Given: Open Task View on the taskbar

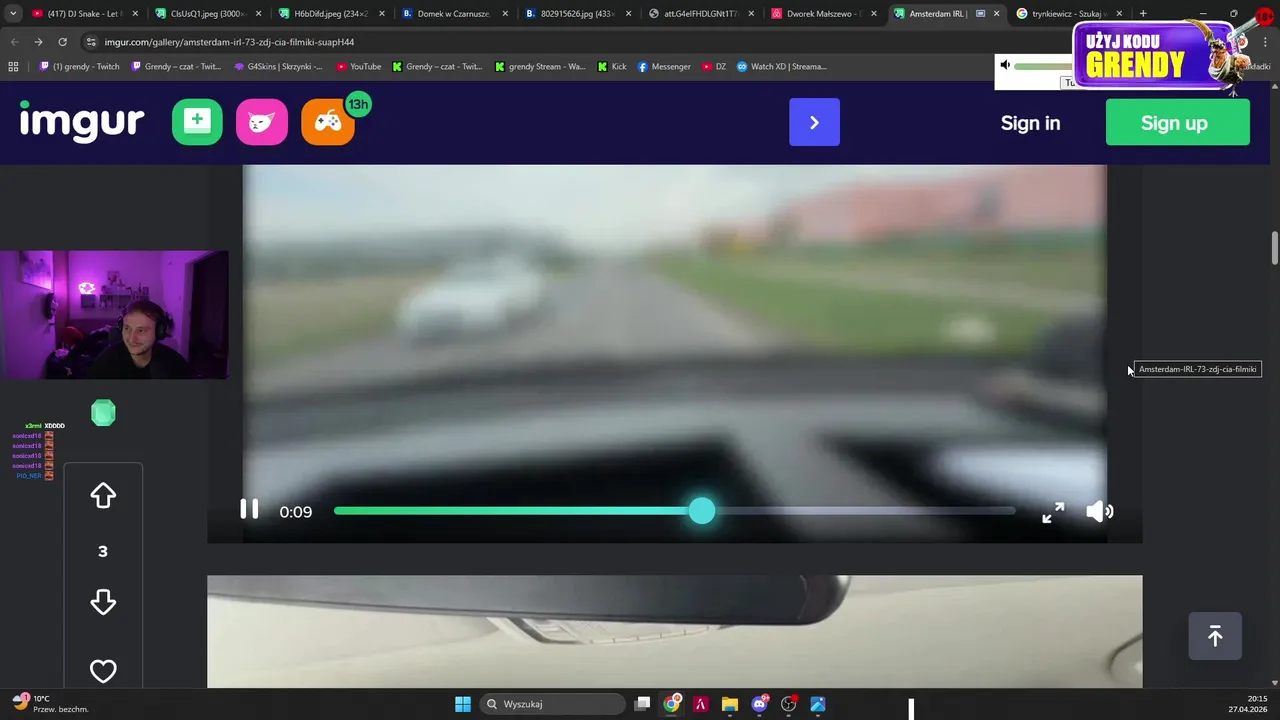Looking at the screenshot, I should [x=643, y=704].
